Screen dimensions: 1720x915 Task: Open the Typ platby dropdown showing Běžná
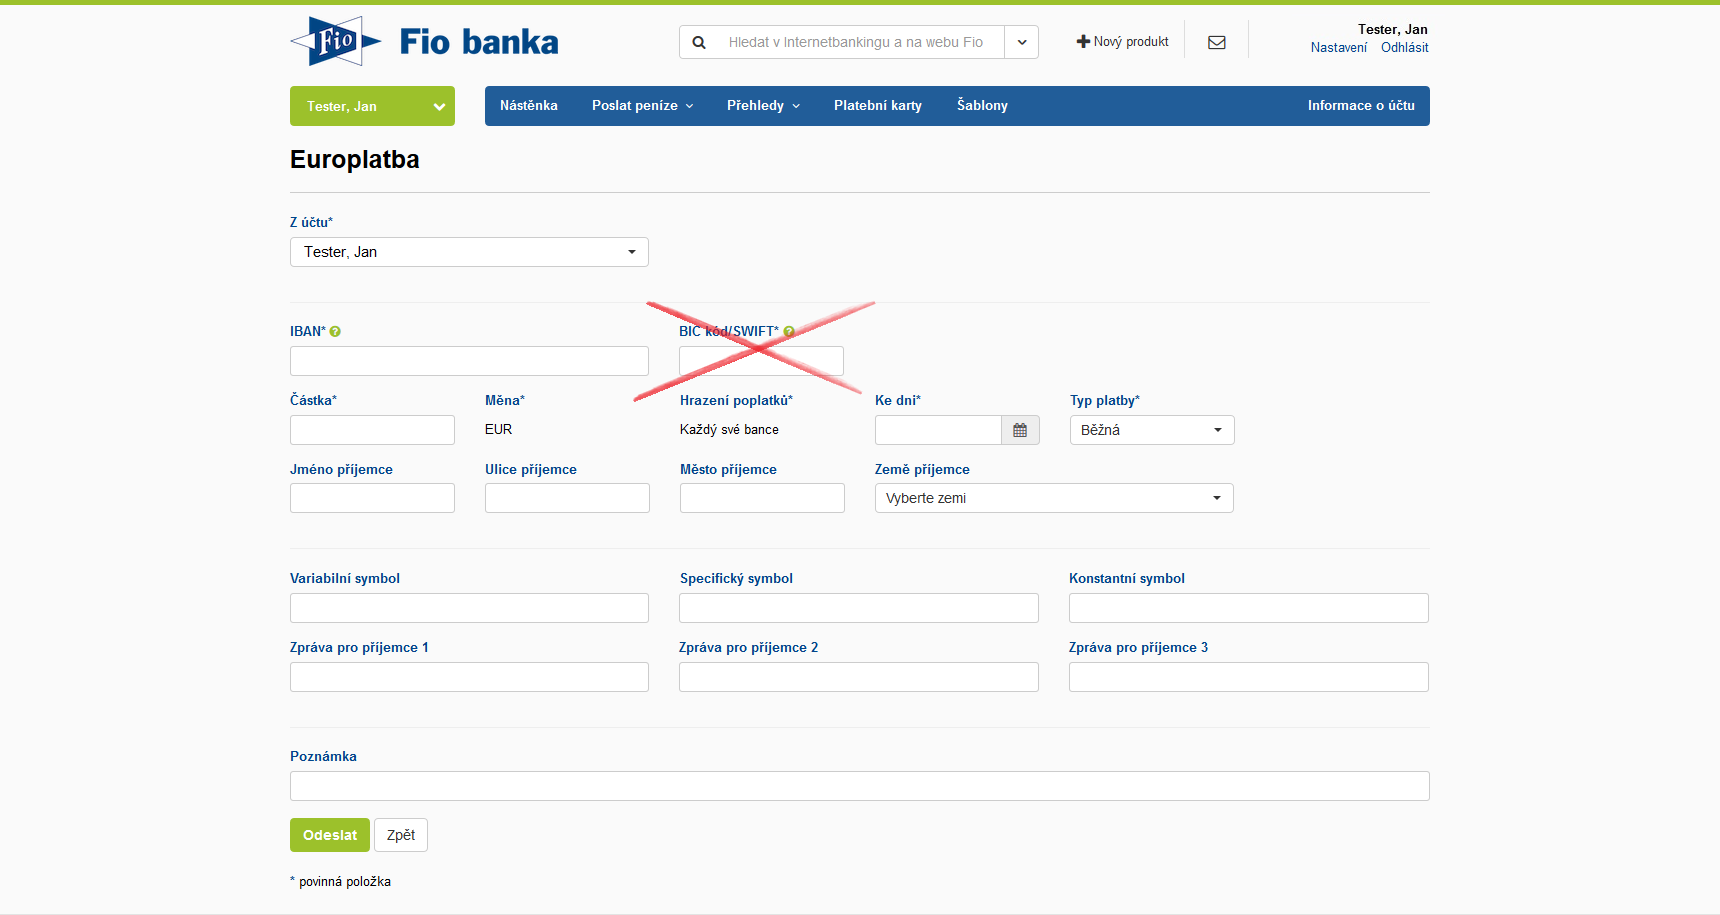(1152, 430)
